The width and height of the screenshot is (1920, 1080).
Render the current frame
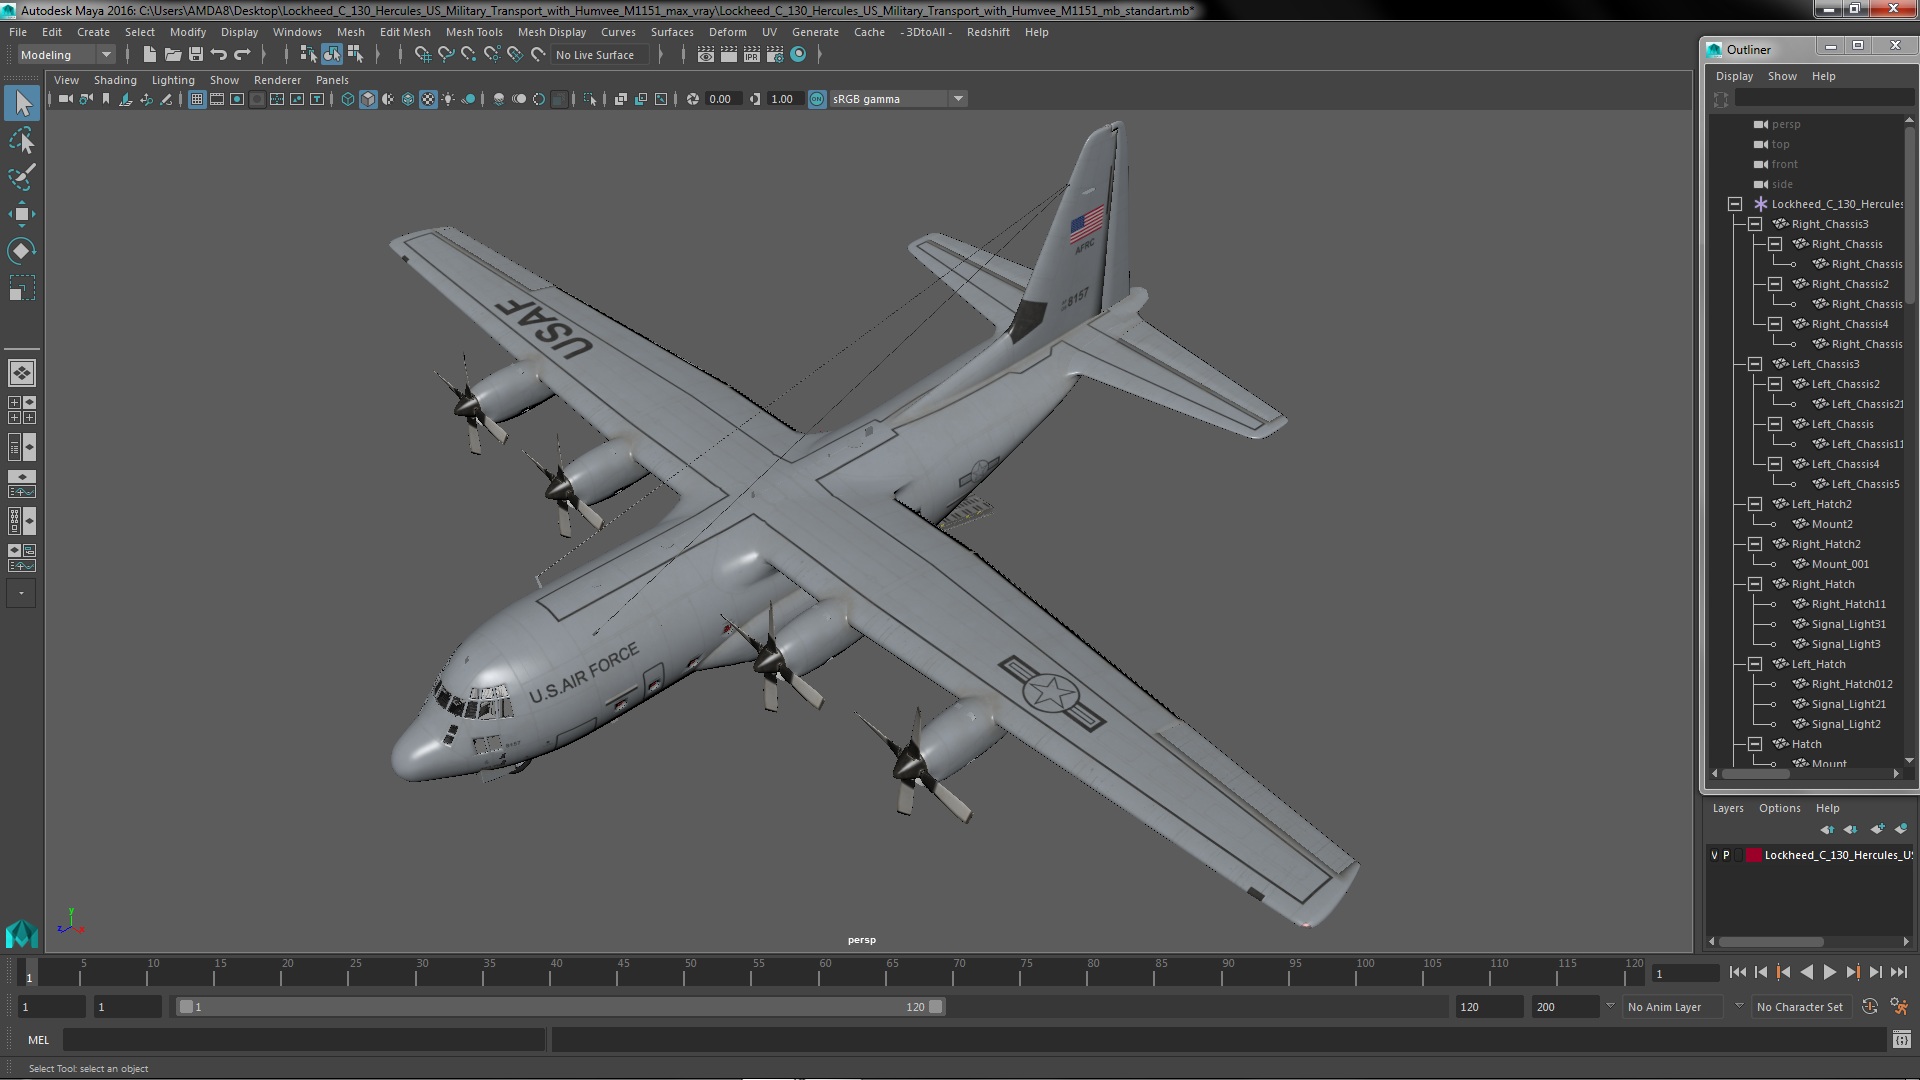point(729,55)
